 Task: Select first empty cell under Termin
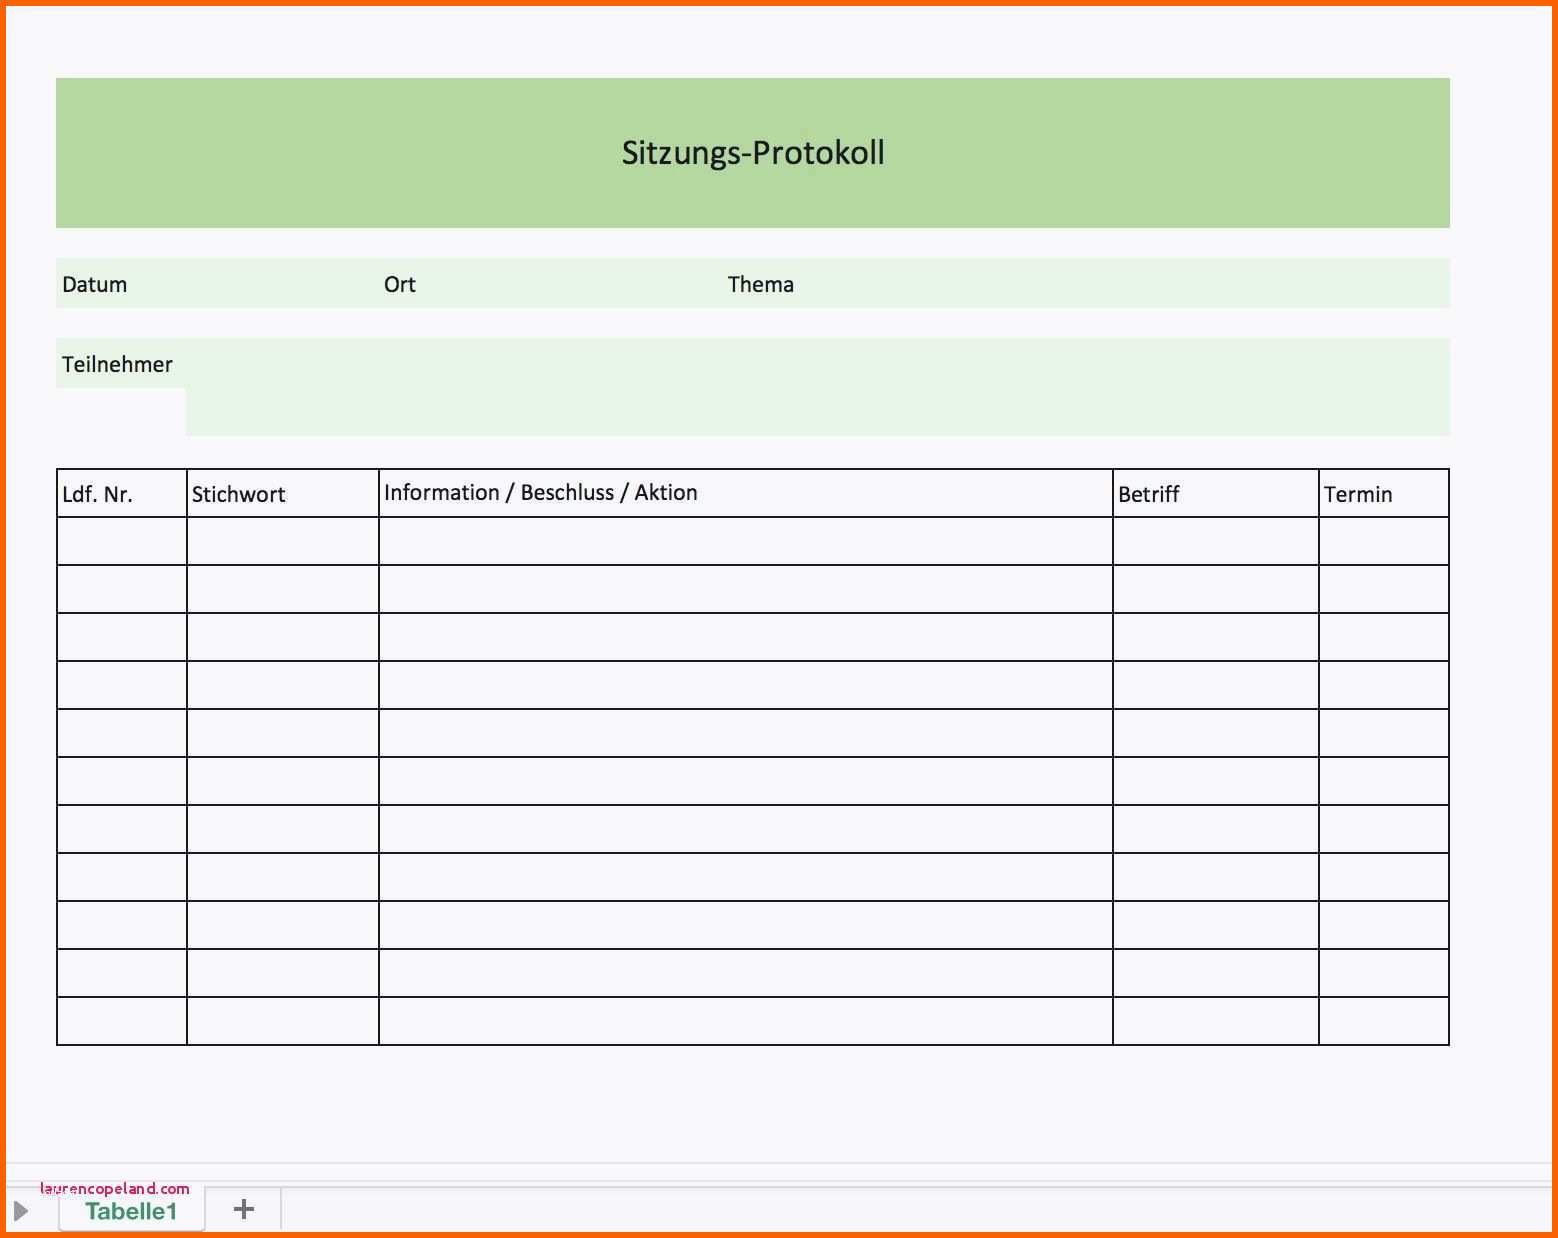tap(1383, 541)
